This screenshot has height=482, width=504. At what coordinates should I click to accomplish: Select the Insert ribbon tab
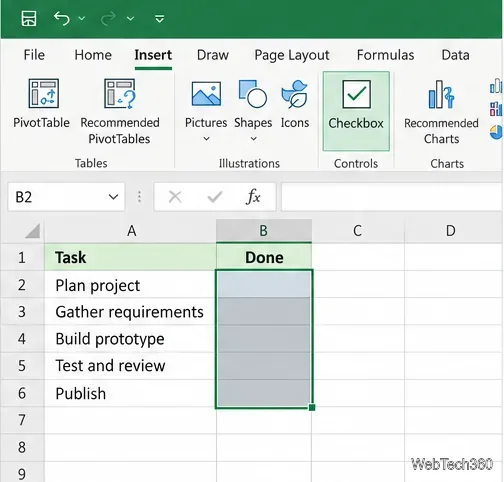point(153,55)
